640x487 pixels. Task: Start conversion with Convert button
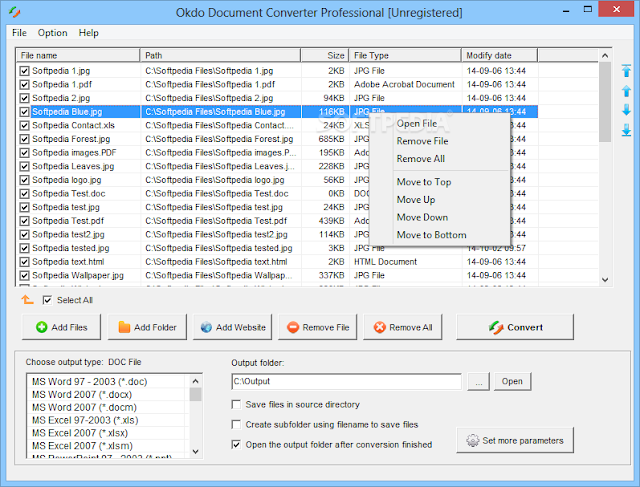[x=515, y=327]
